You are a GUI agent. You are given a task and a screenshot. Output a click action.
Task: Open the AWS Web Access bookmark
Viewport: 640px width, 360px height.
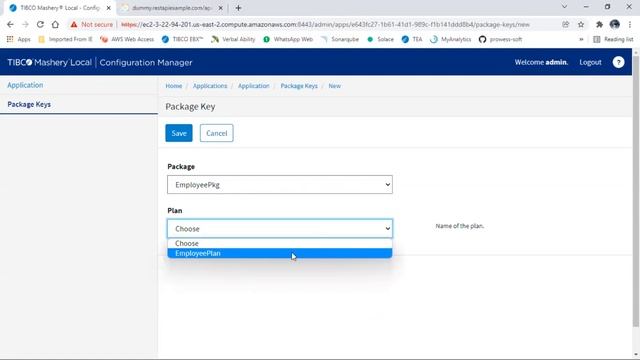(127, 39)
